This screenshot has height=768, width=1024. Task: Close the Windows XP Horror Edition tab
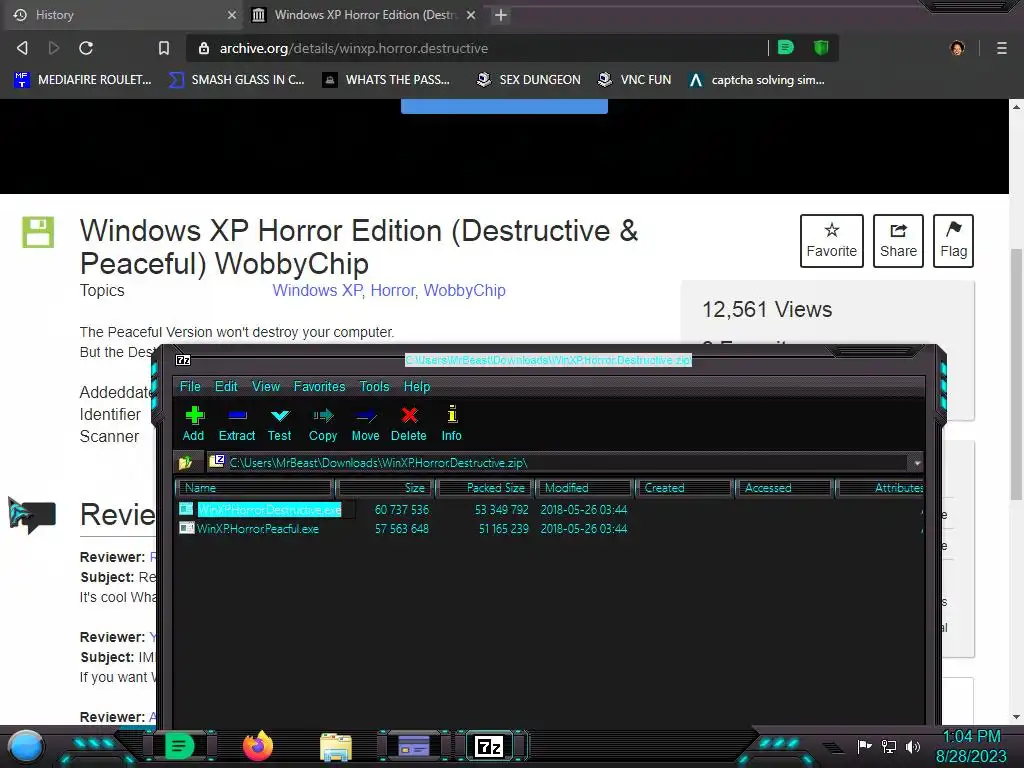471,15
